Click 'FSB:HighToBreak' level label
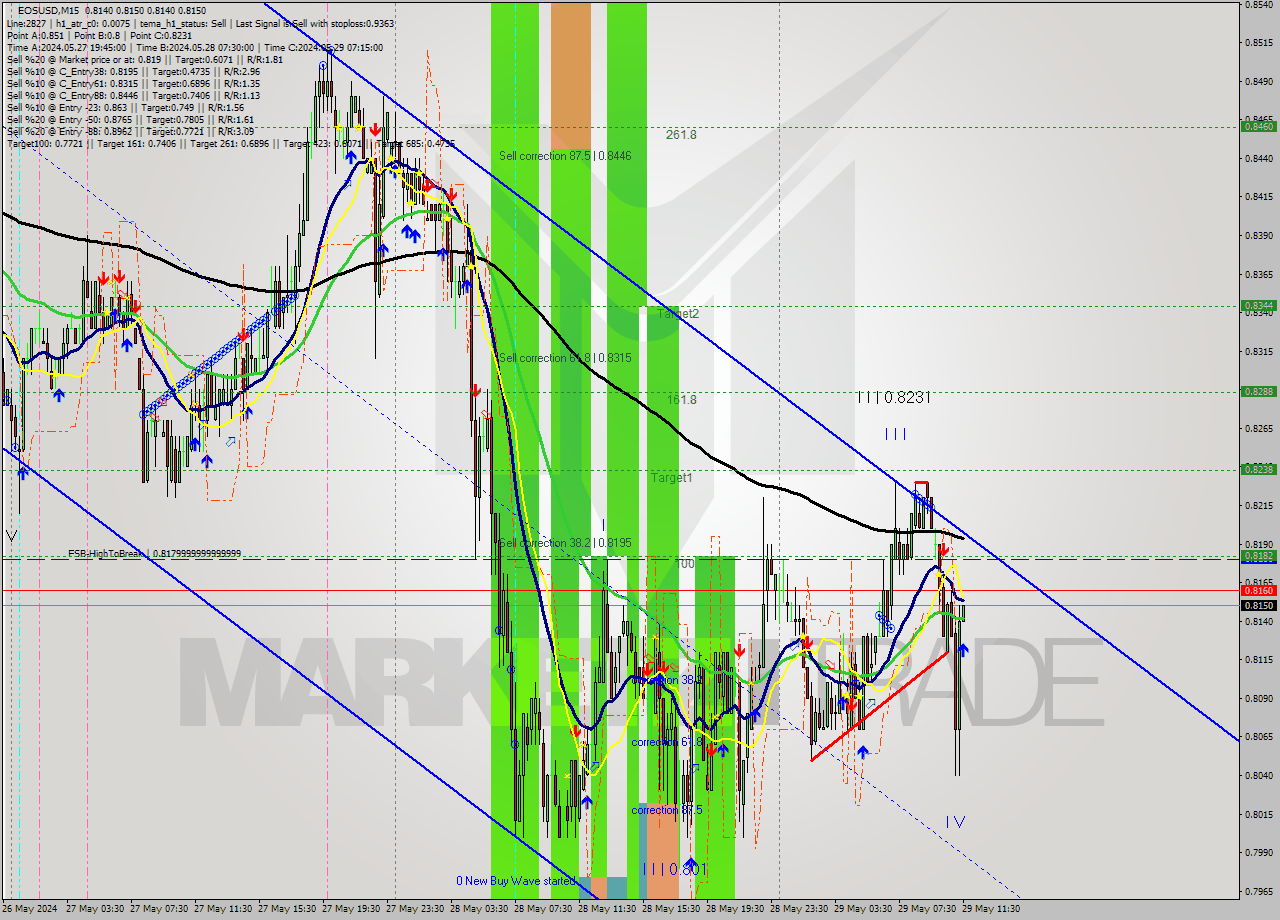 click(x=154, y=553)
